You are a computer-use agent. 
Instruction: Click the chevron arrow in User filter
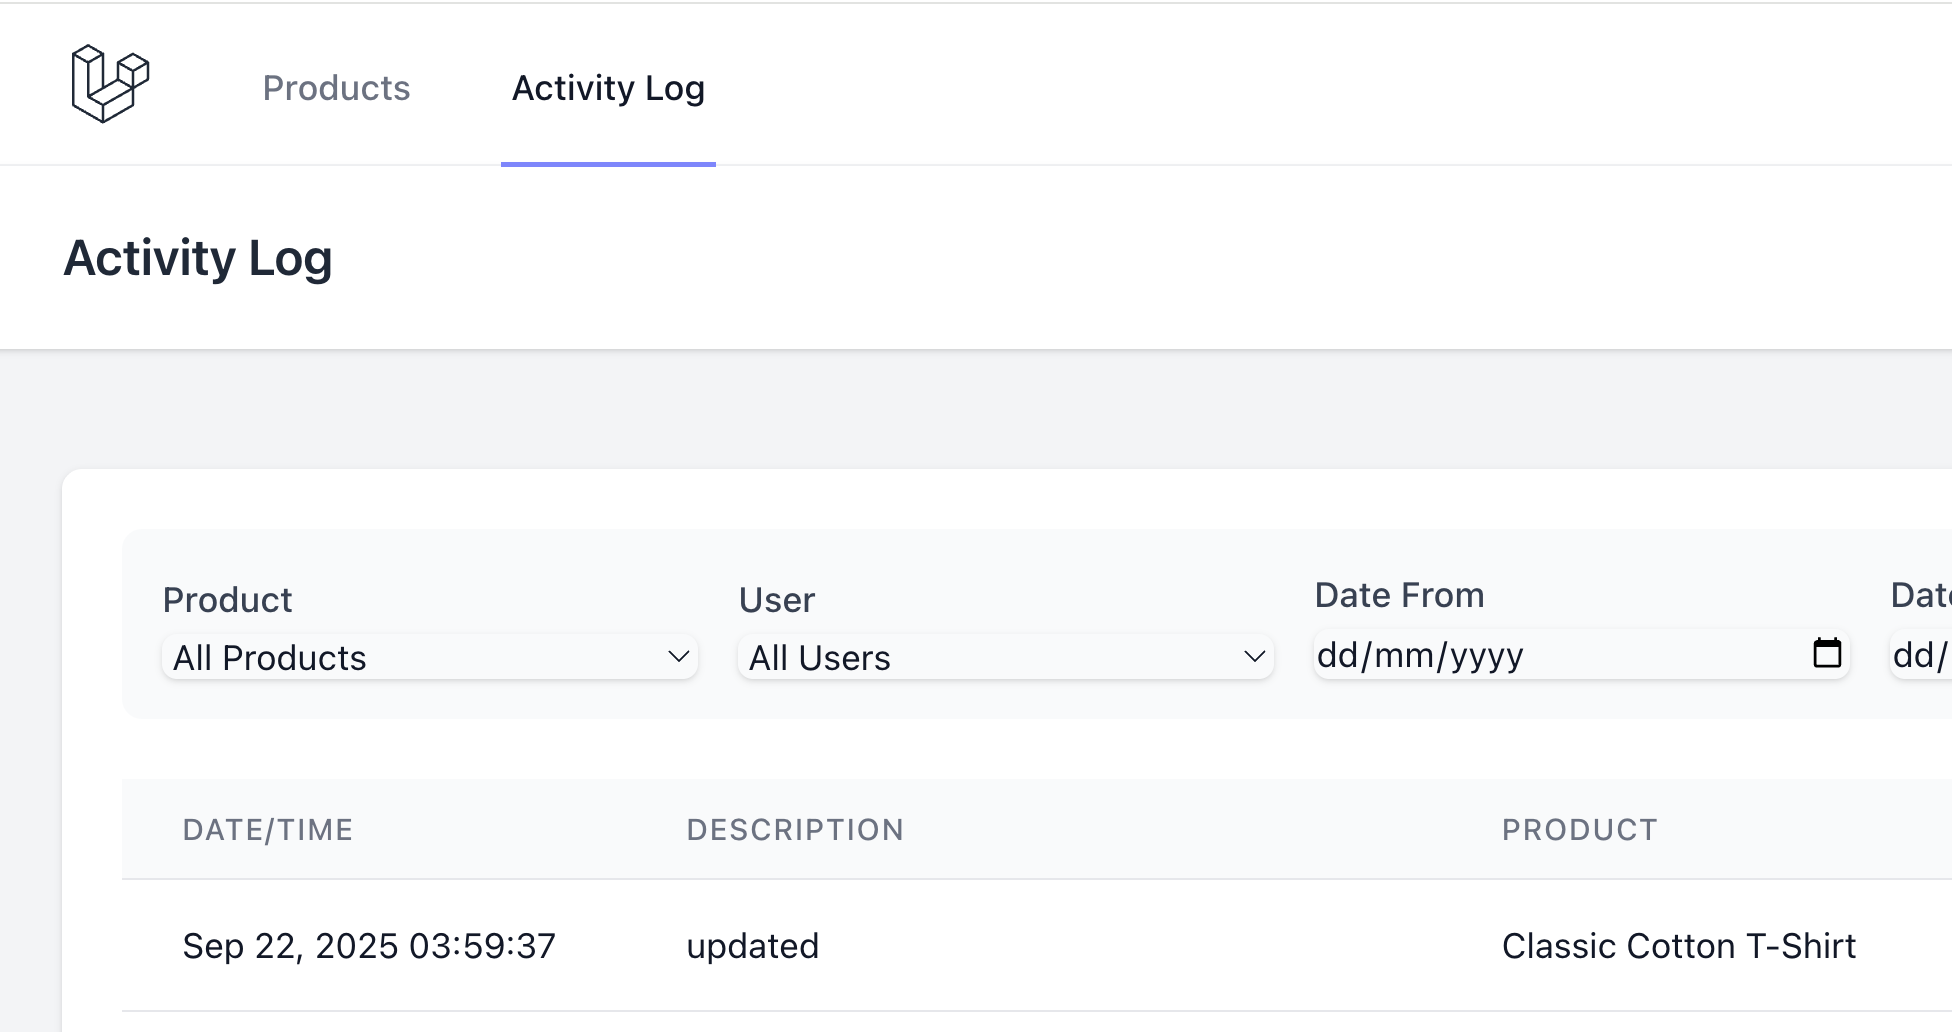pyautogui.click(x=1254, y=657)
